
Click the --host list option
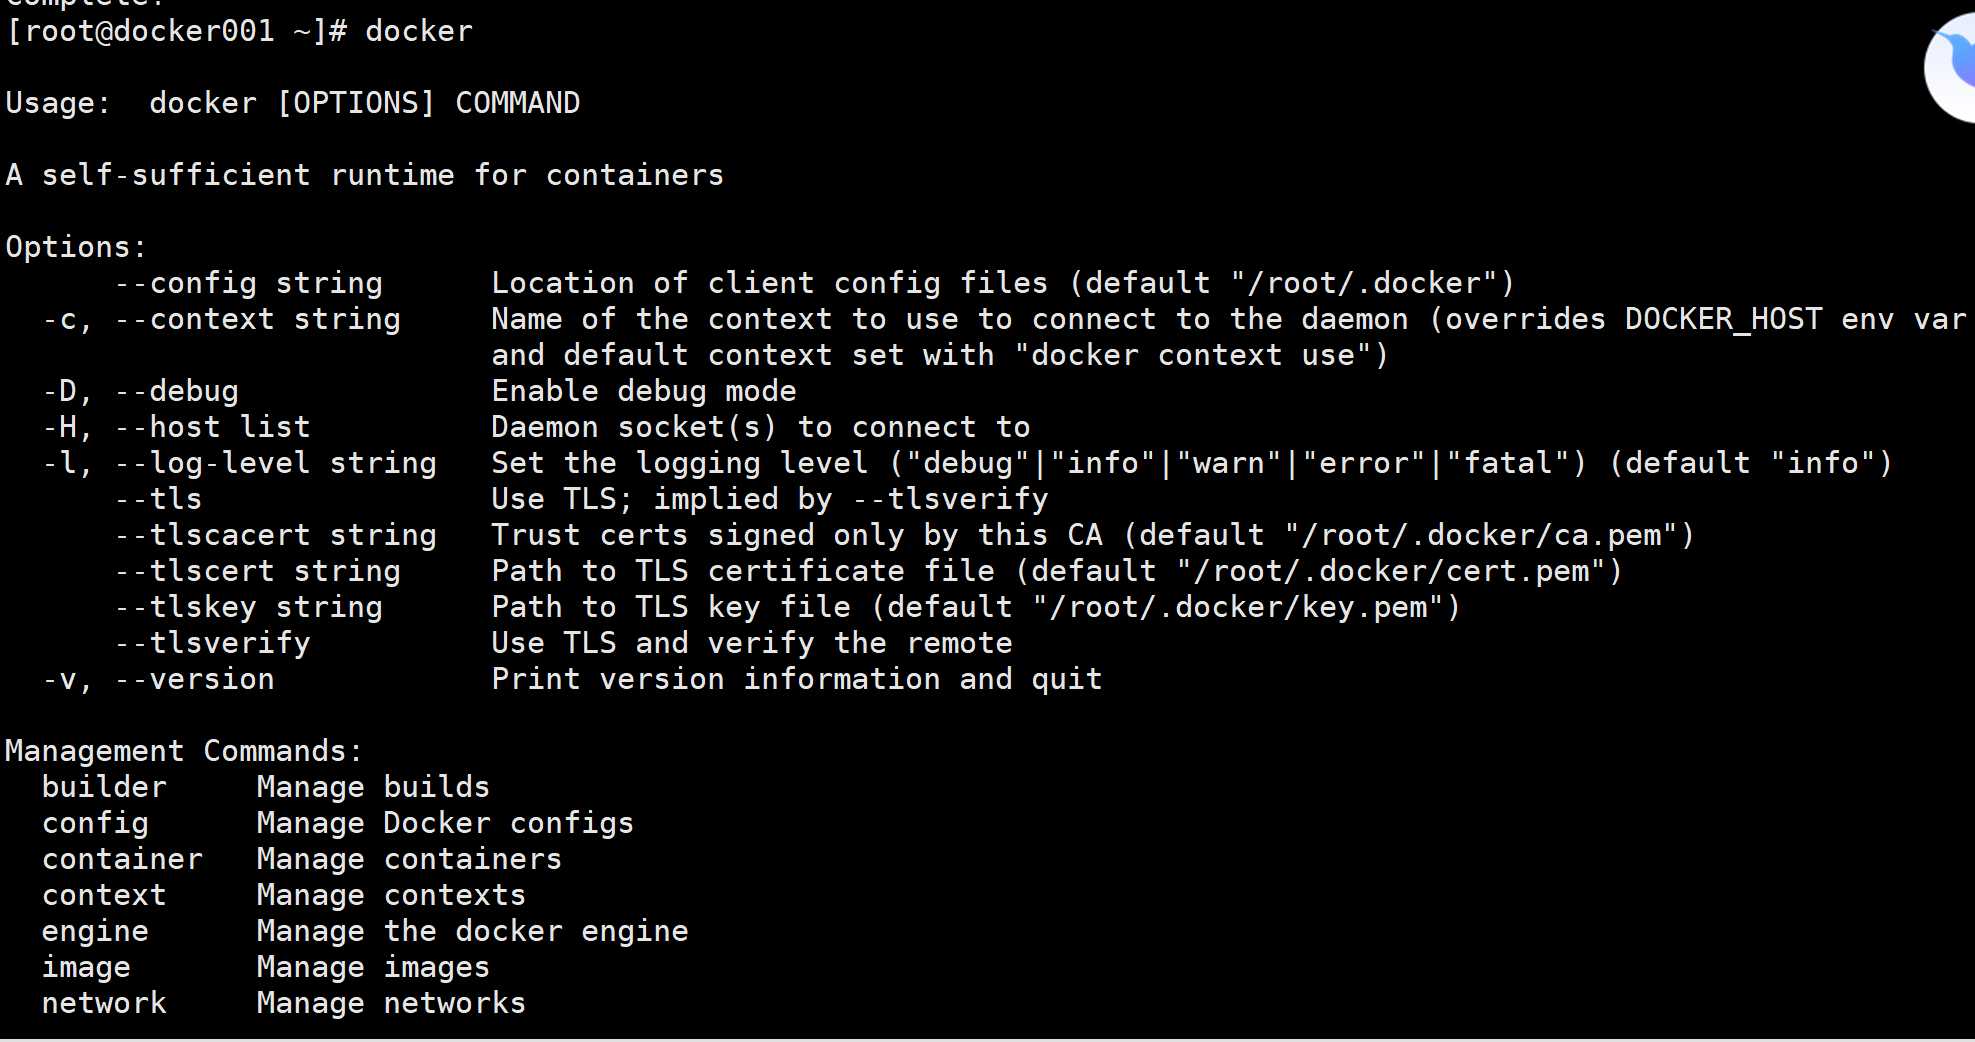coord(213,428)
